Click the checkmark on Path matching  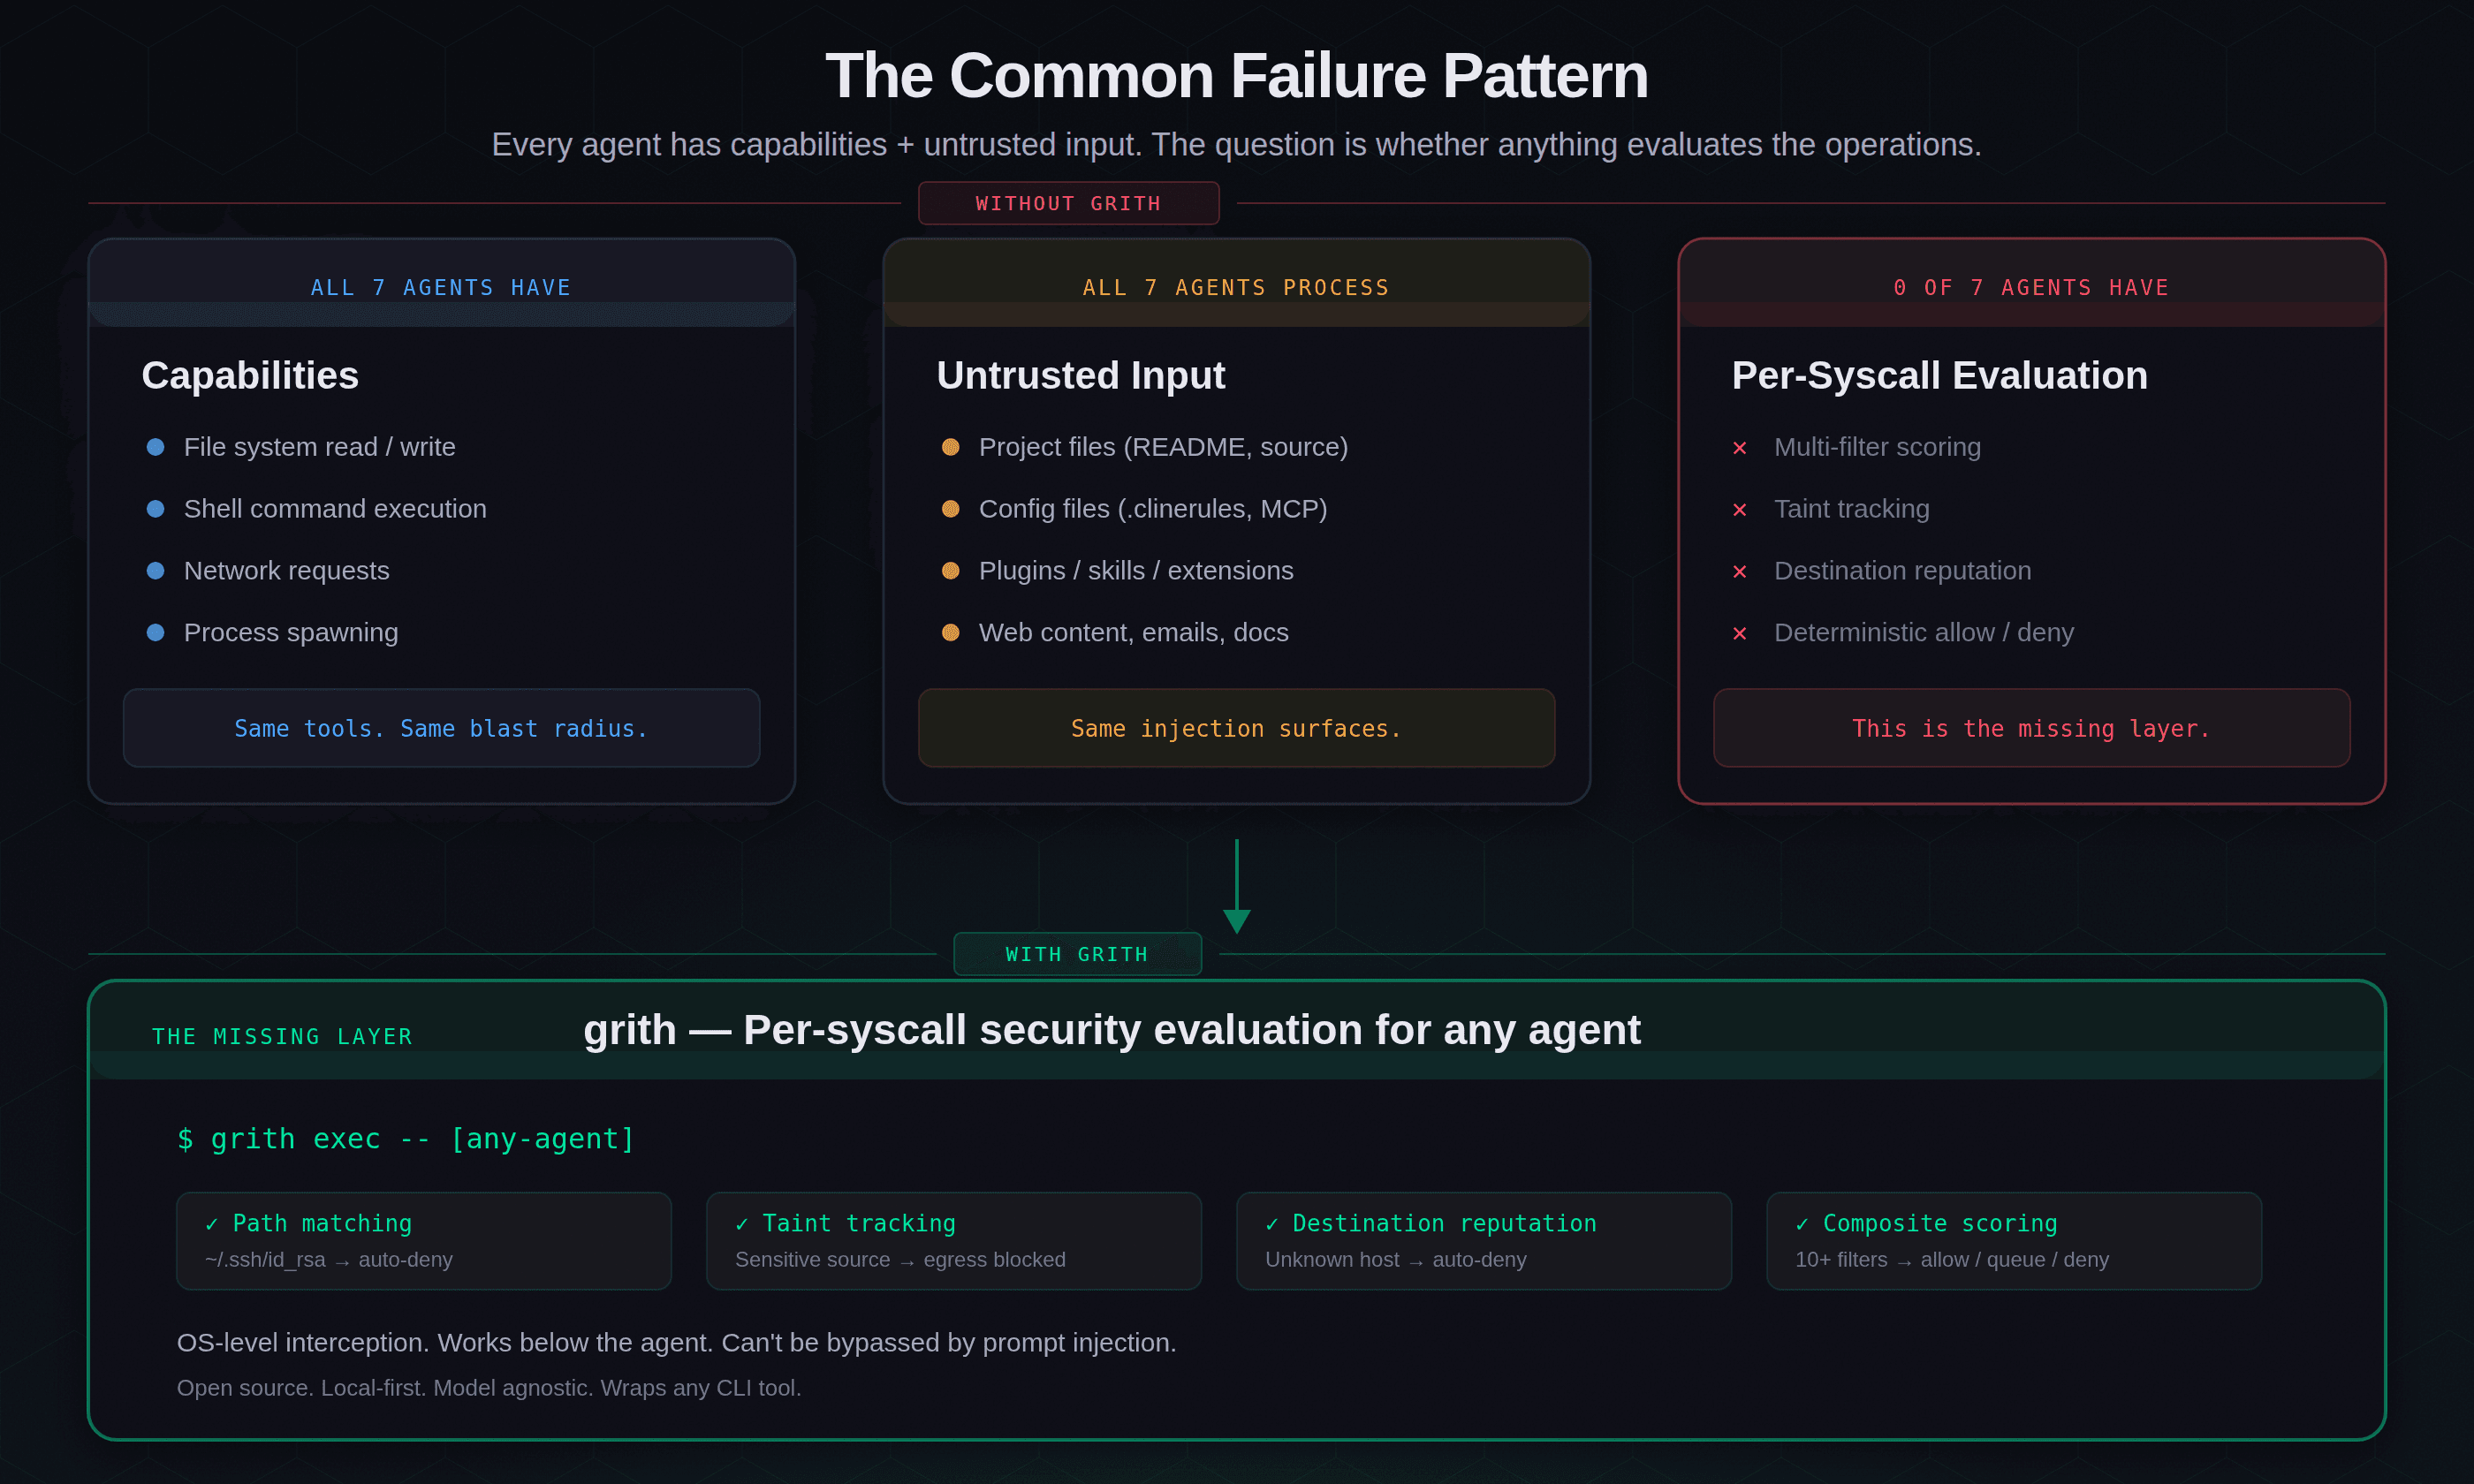coord(211,1224)
